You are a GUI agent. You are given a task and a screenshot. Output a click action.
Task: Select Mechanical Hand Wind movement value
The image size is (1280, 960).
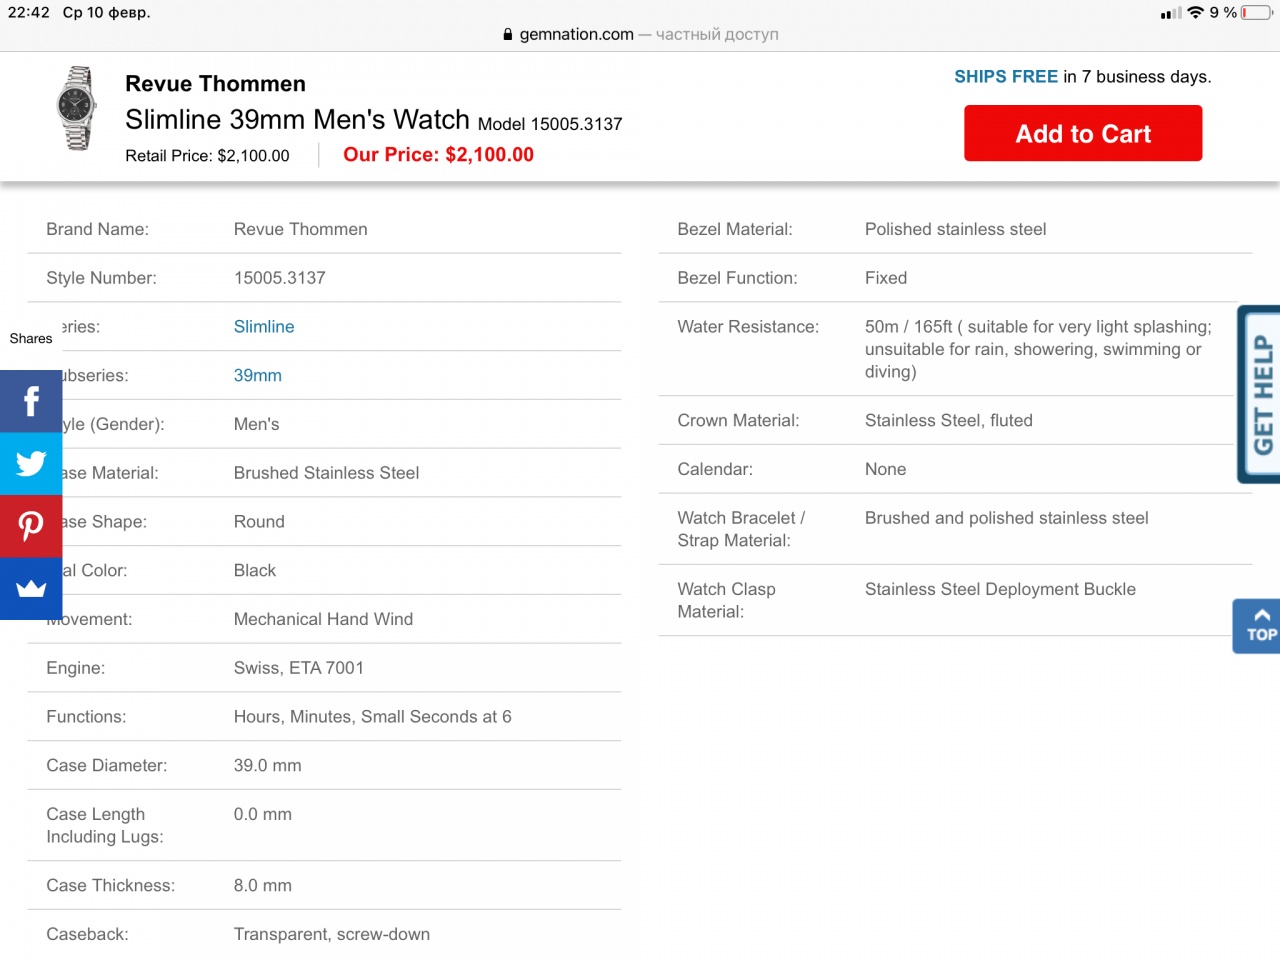323,620
